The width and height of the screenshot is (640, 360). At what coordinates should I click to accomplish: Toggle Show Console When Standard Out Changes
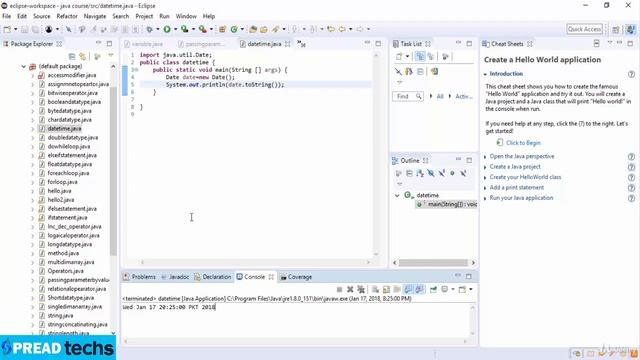(408, 289)
